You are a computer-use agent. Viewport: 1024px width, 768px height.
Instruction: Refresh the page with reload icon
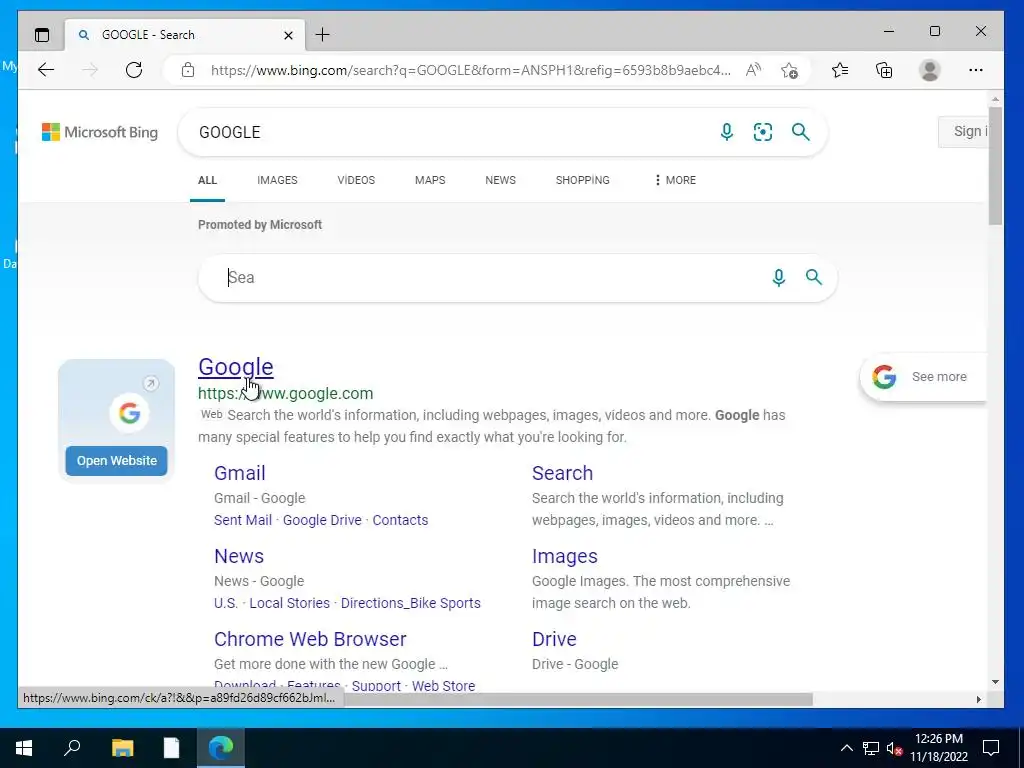pos(134,70)
